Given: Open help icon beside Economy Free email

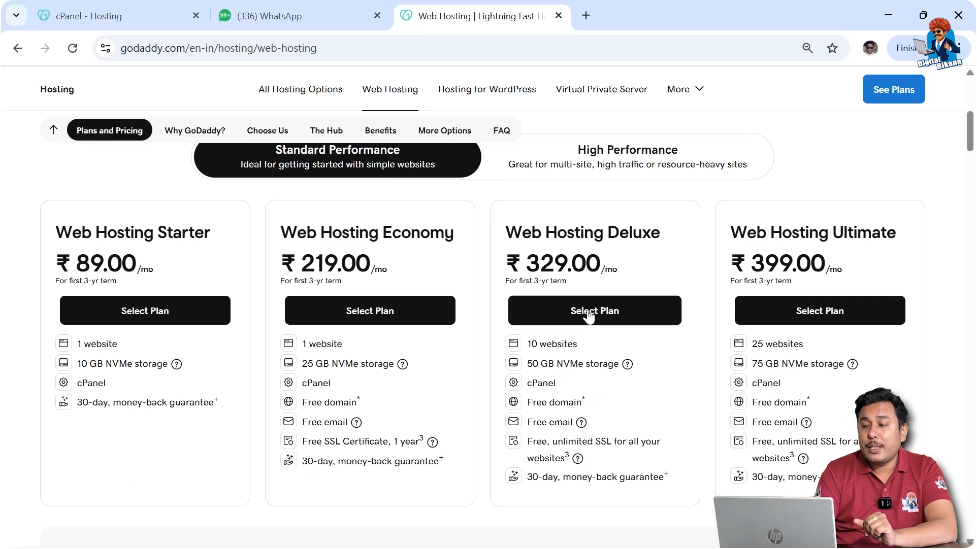Looking at the screenshot, I should tap(356, 422).
